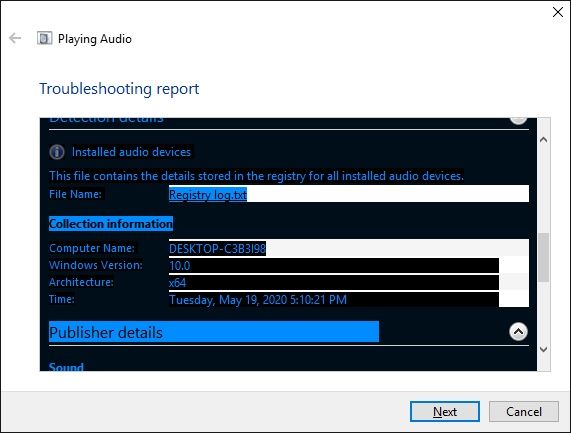Click the Computer Name label

(x=92, y=248)
